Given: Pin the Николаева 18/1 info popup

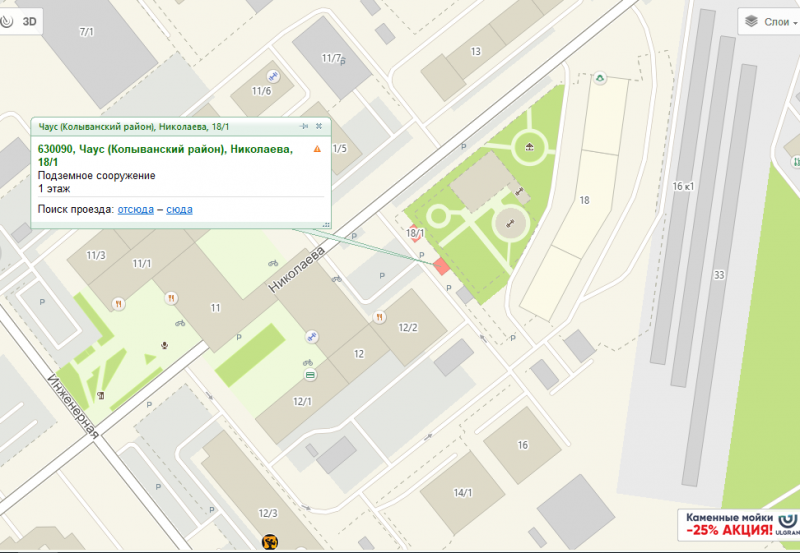Looking at the screenshot, I should coord(304,127).
